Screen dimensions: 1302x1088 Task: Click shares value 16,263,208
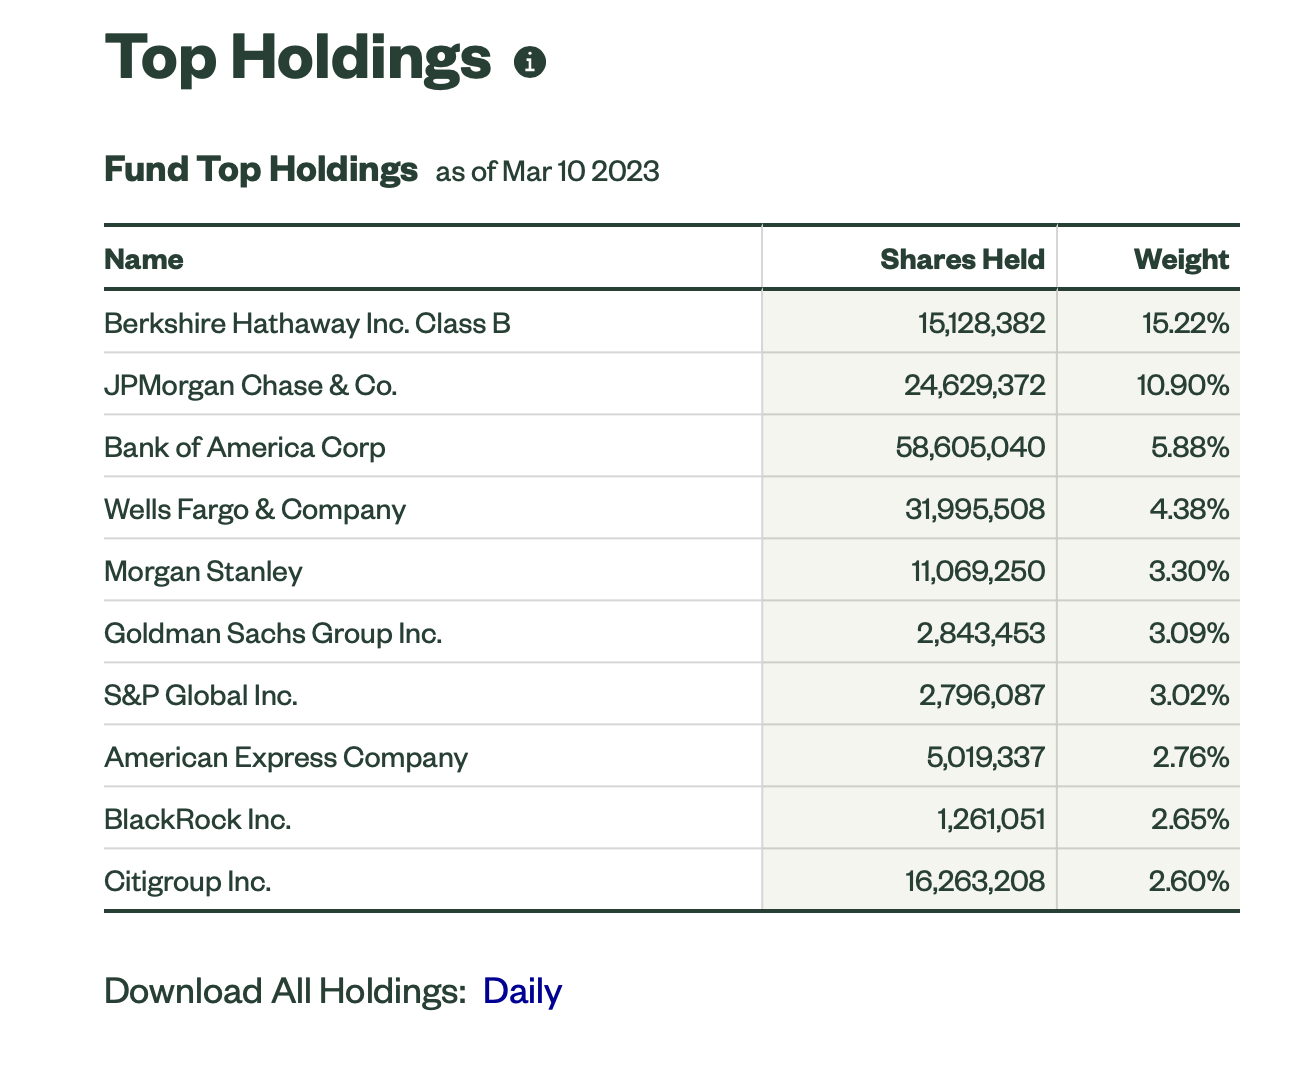975,881
